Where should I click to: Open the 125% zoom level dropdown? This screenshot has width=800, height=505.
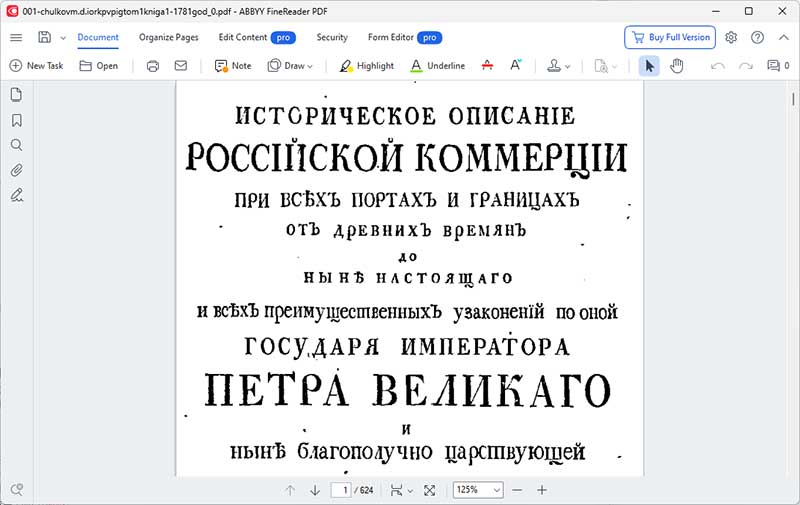pos(478,490)
